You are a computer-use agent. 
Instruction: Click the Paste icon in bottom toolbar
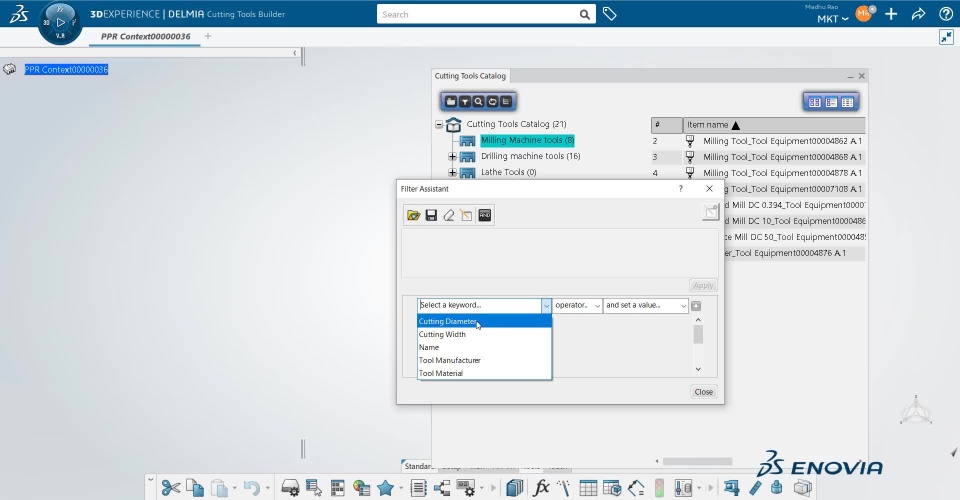[219, 488]
